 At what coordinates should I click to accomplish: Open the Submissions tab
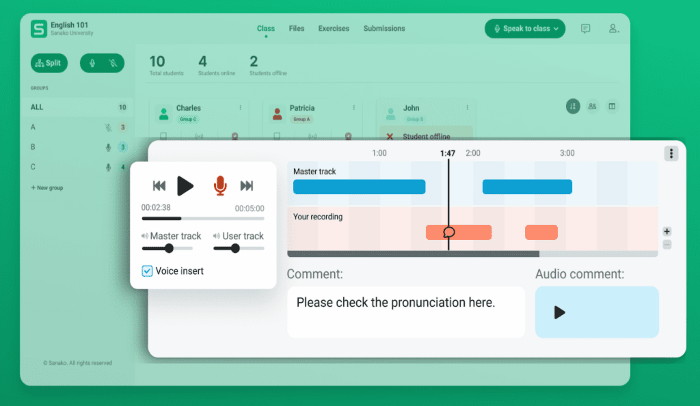[x=384, y=29]
